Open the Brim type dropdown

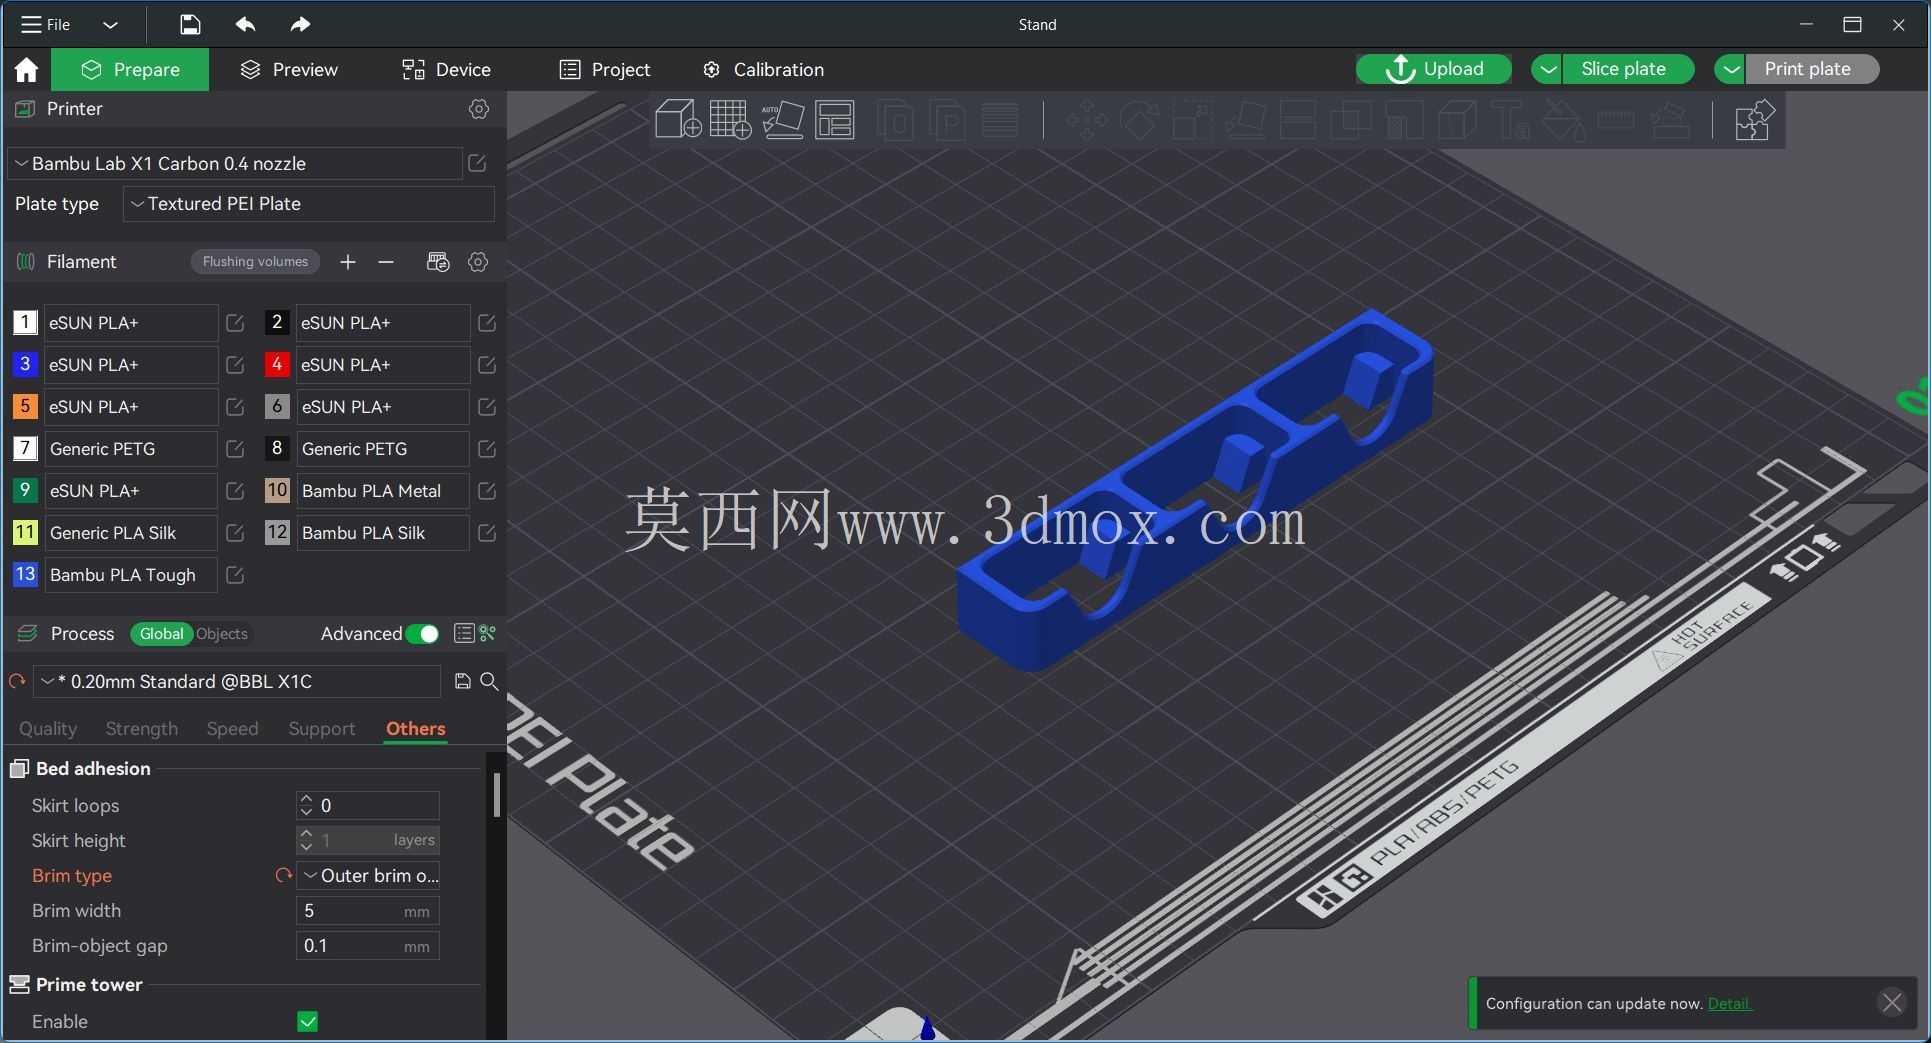point(368,876)
